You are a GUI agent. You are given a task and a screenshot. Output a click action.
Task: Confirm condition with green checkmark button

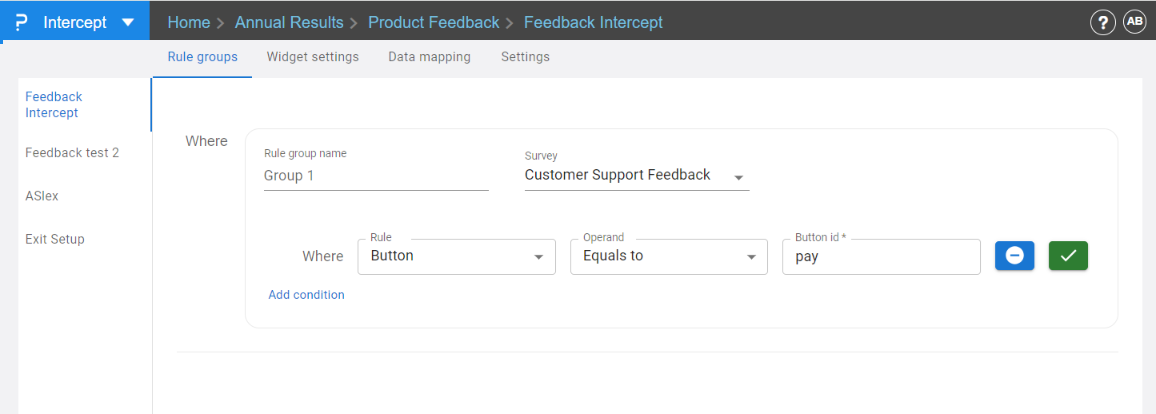1068,256
